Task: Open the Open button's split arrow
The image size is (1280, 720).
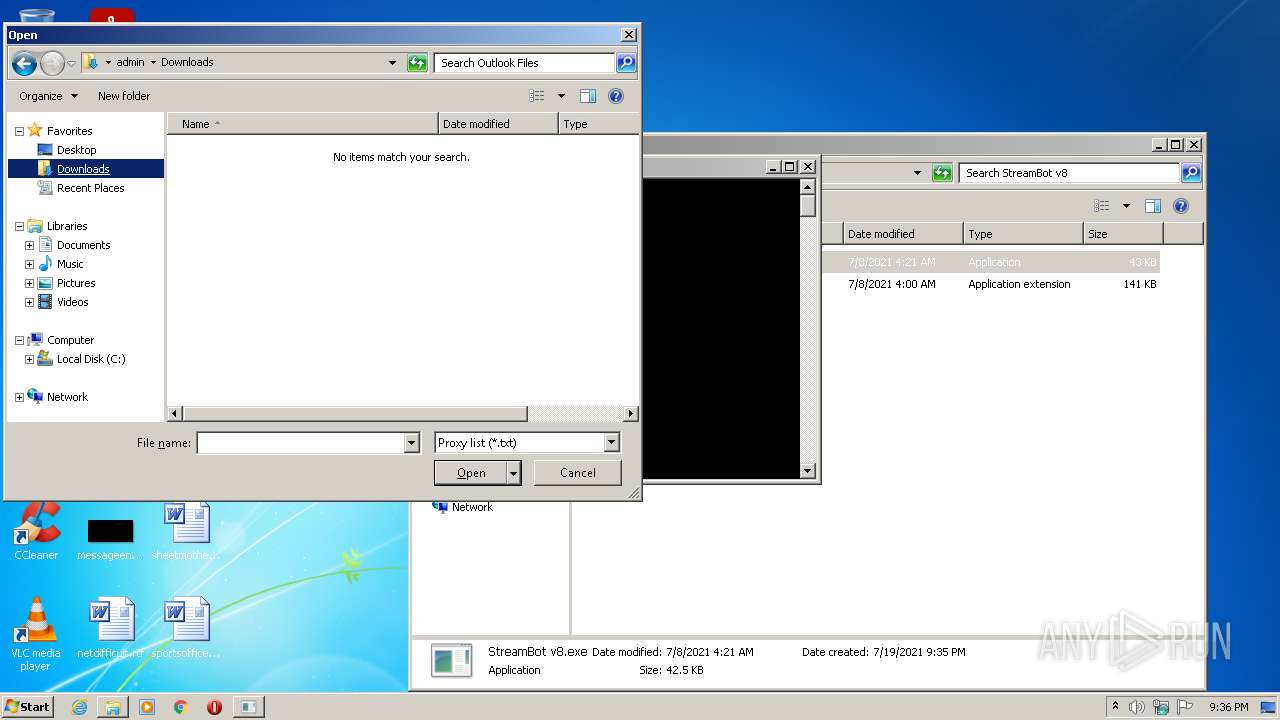Action: (514, 473)
